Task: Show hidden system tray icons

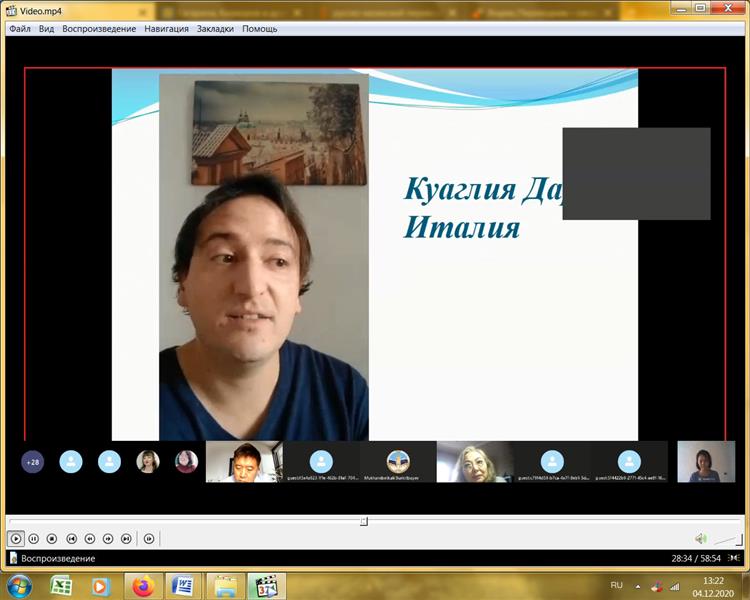Action: 638,585
